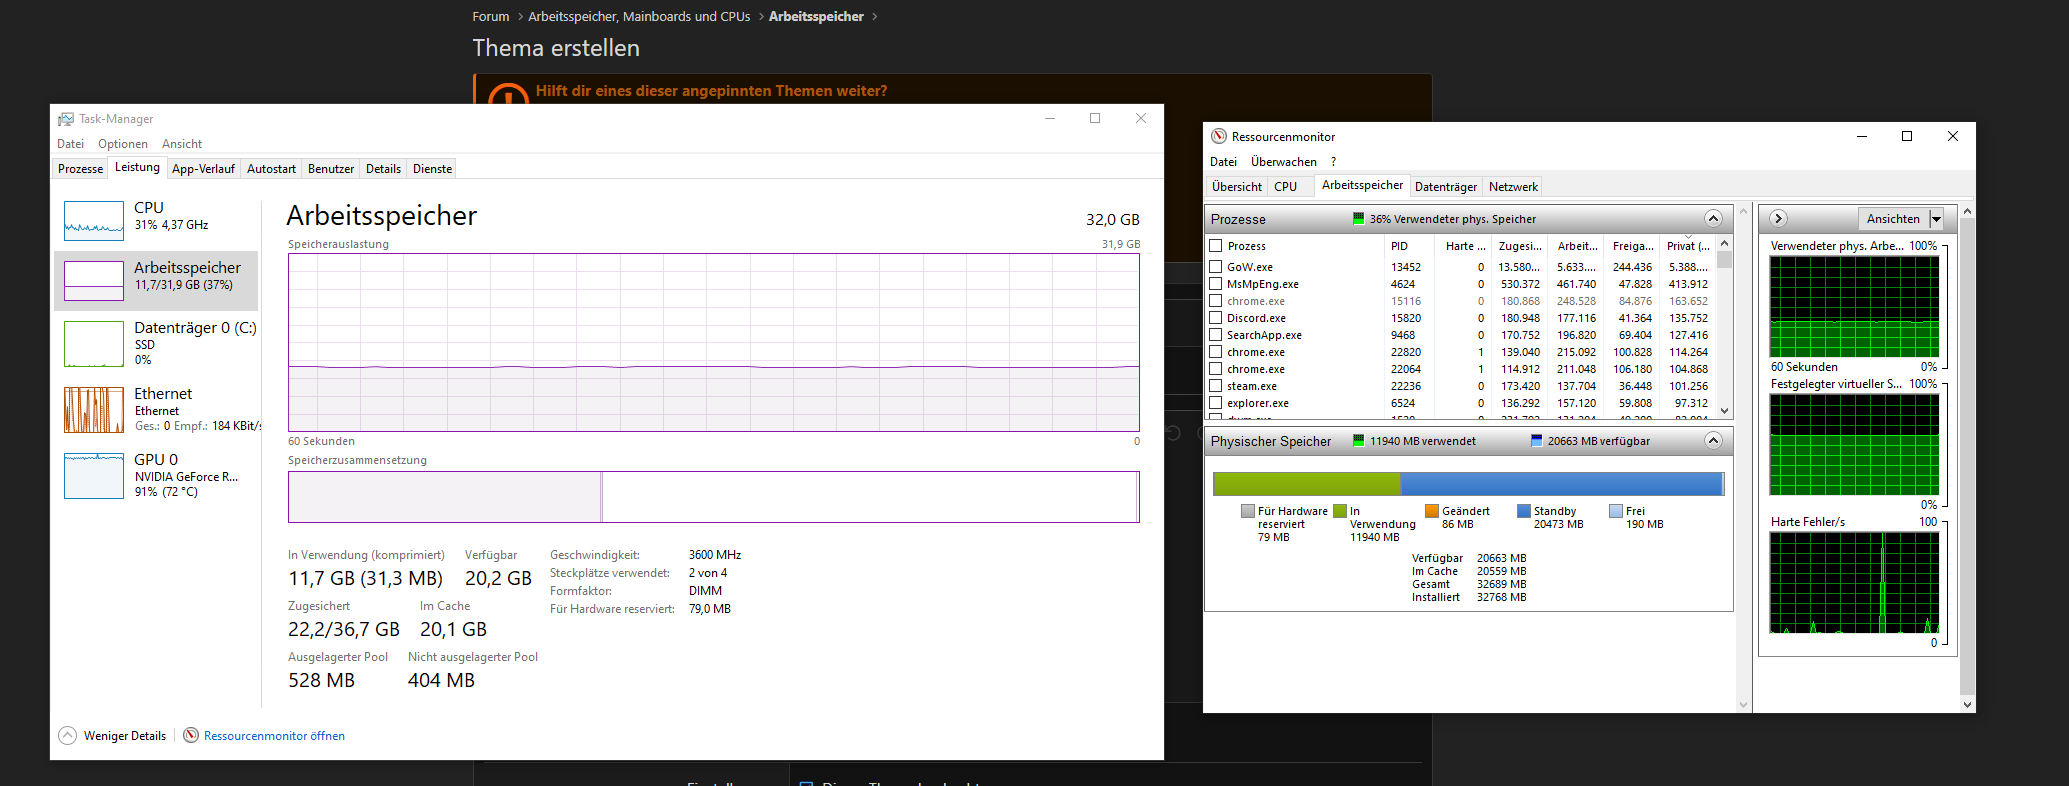Switch to Prozesse tab in Task Manager
This screenshot has height=786, width=2069.
(81, 169)
